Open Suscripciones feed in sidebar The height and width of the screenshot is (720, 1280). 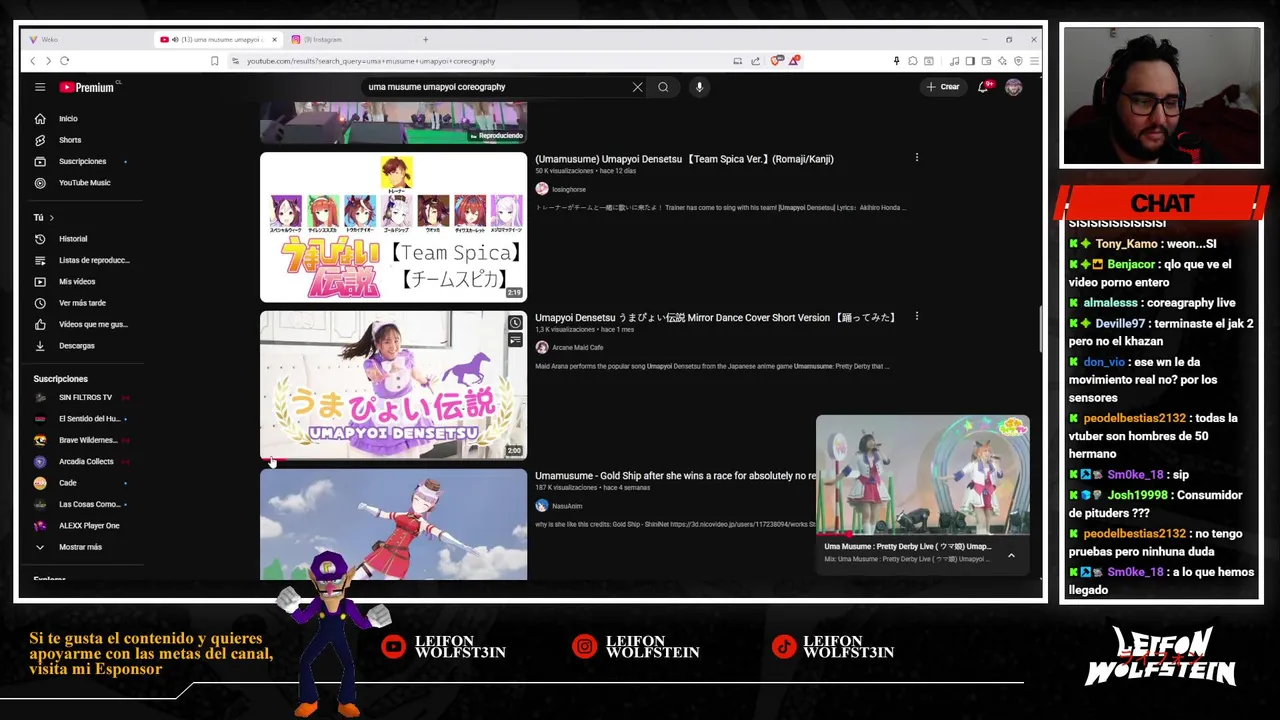(82, 161)
